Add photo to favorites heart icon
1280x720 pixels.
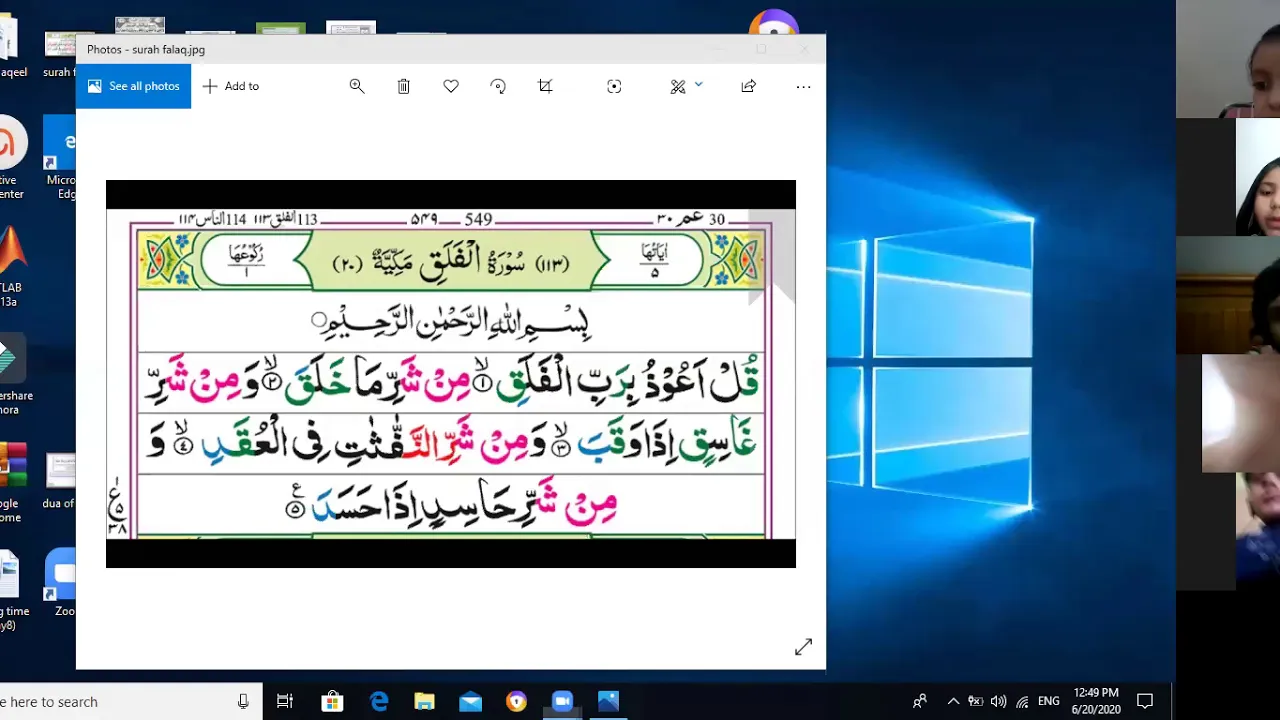[x=451, y=86]
